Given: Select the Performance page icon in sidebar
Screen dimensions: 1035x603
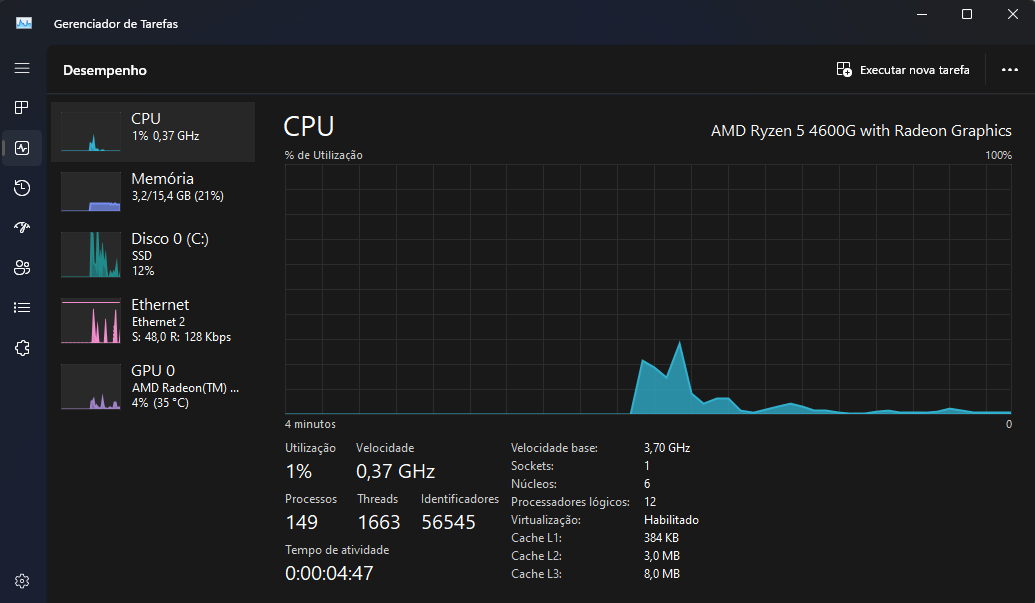Looking at the screenshot, I should pyautogui.click(x=22, y=148).
